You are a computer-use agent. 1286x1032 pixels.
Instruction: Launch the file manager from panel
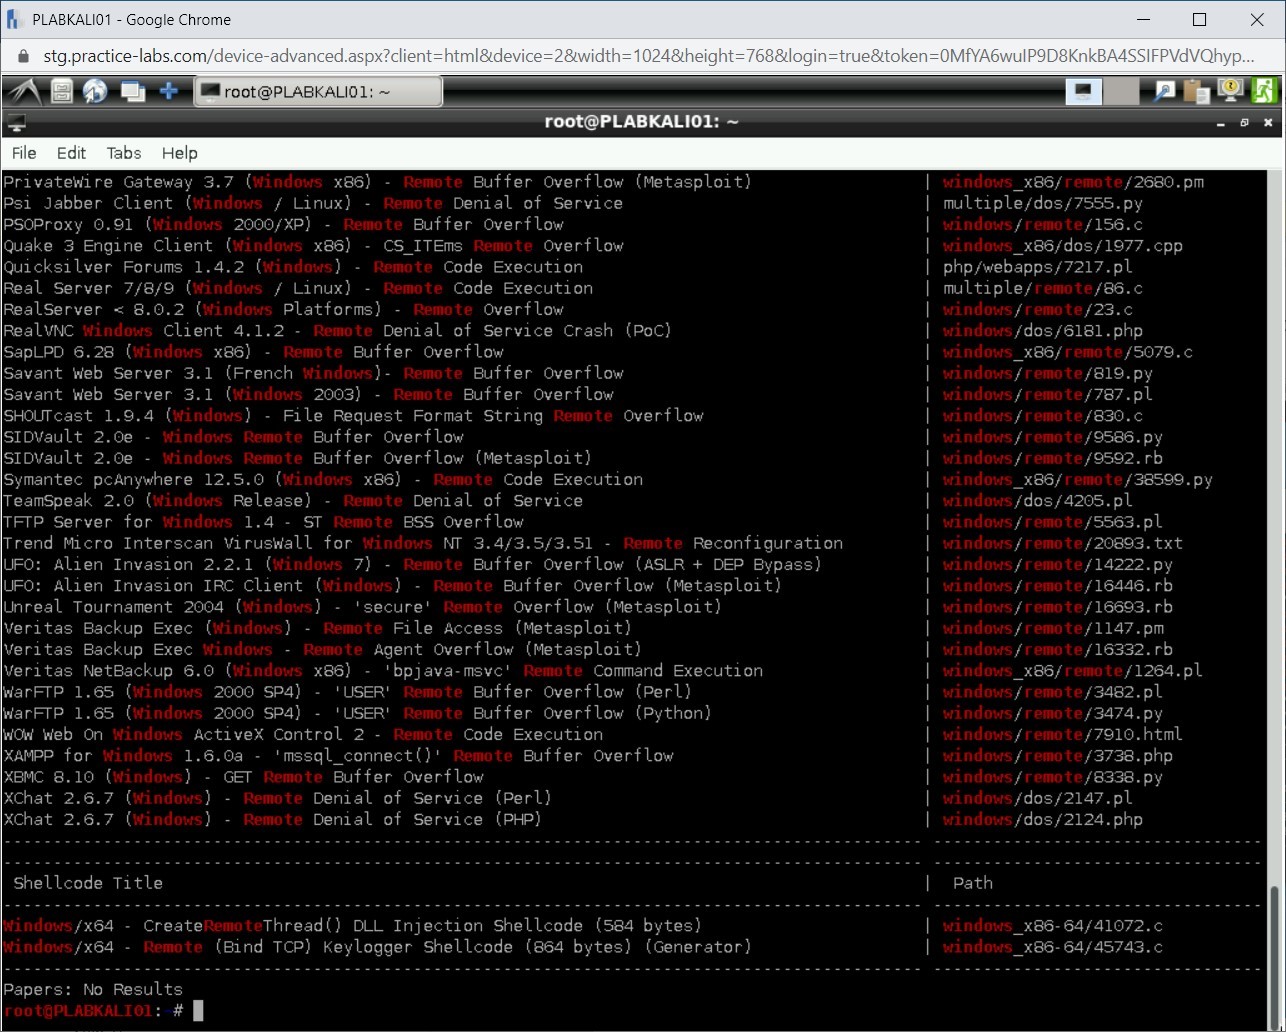click(62, 92)
